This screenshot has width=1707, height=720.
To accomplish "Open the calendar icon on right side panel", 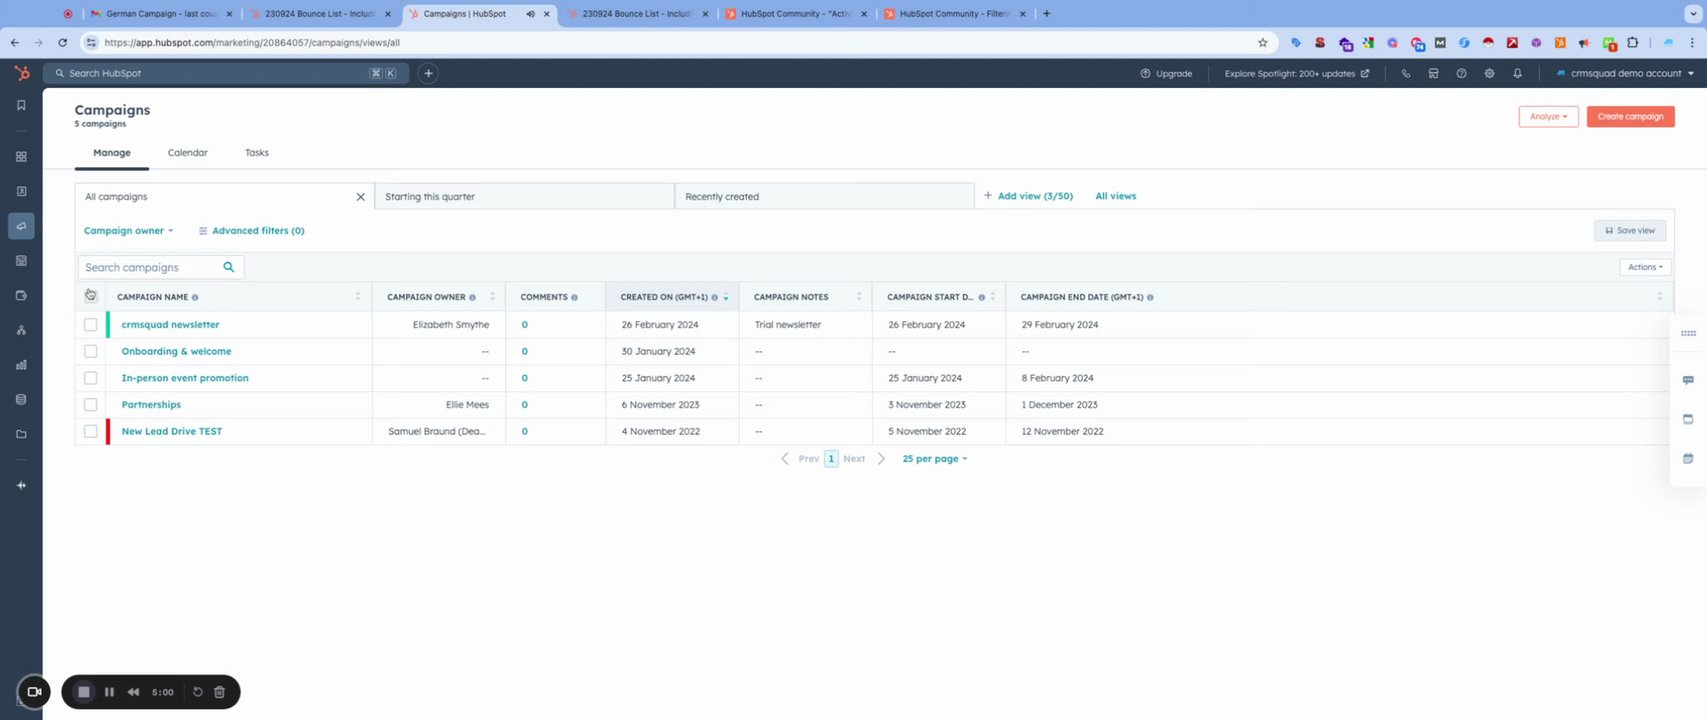I will tap(1688, 458).
